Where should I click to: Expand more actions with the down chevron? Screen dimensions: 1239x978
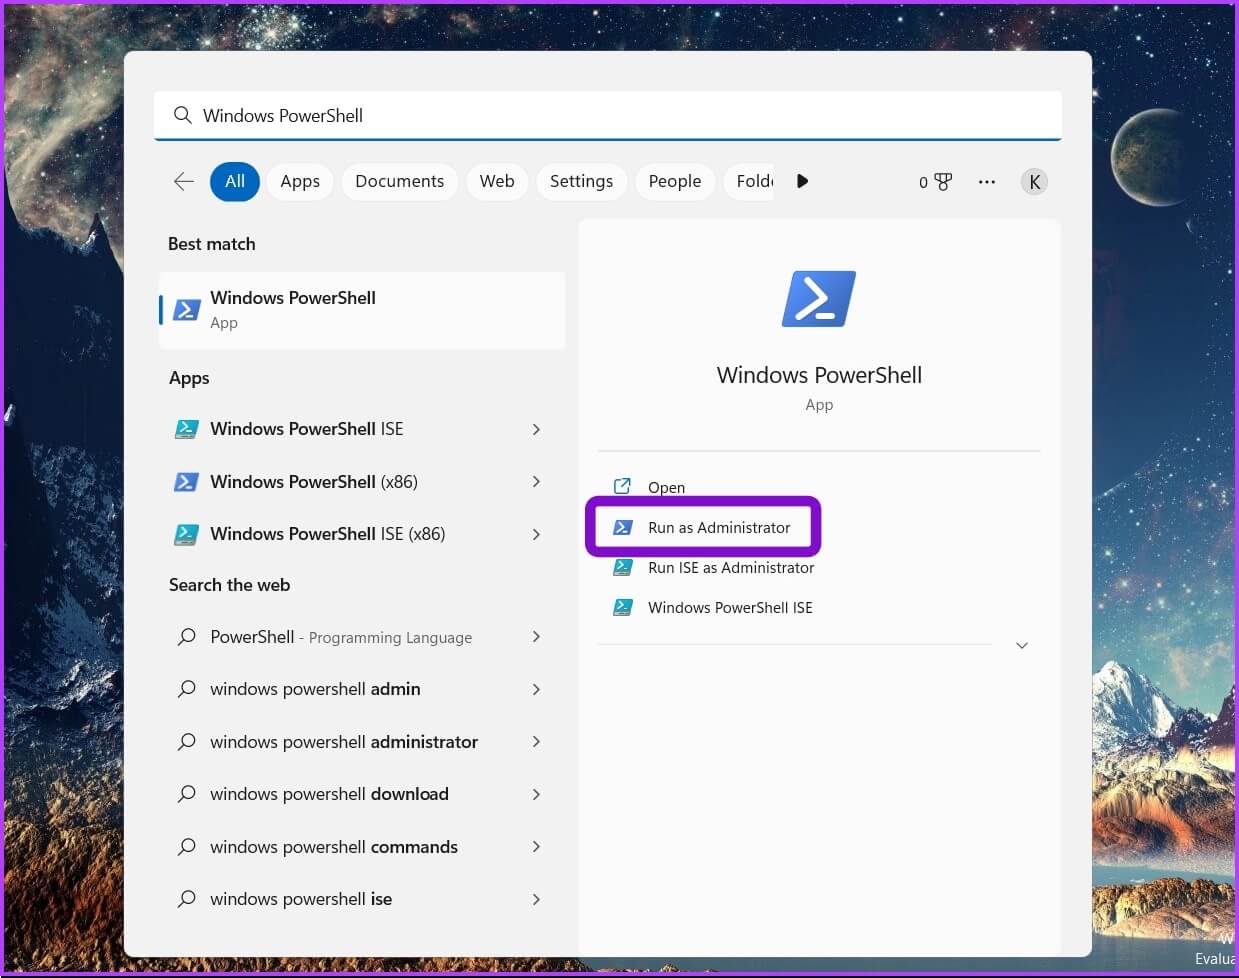tap(1021, 646)
